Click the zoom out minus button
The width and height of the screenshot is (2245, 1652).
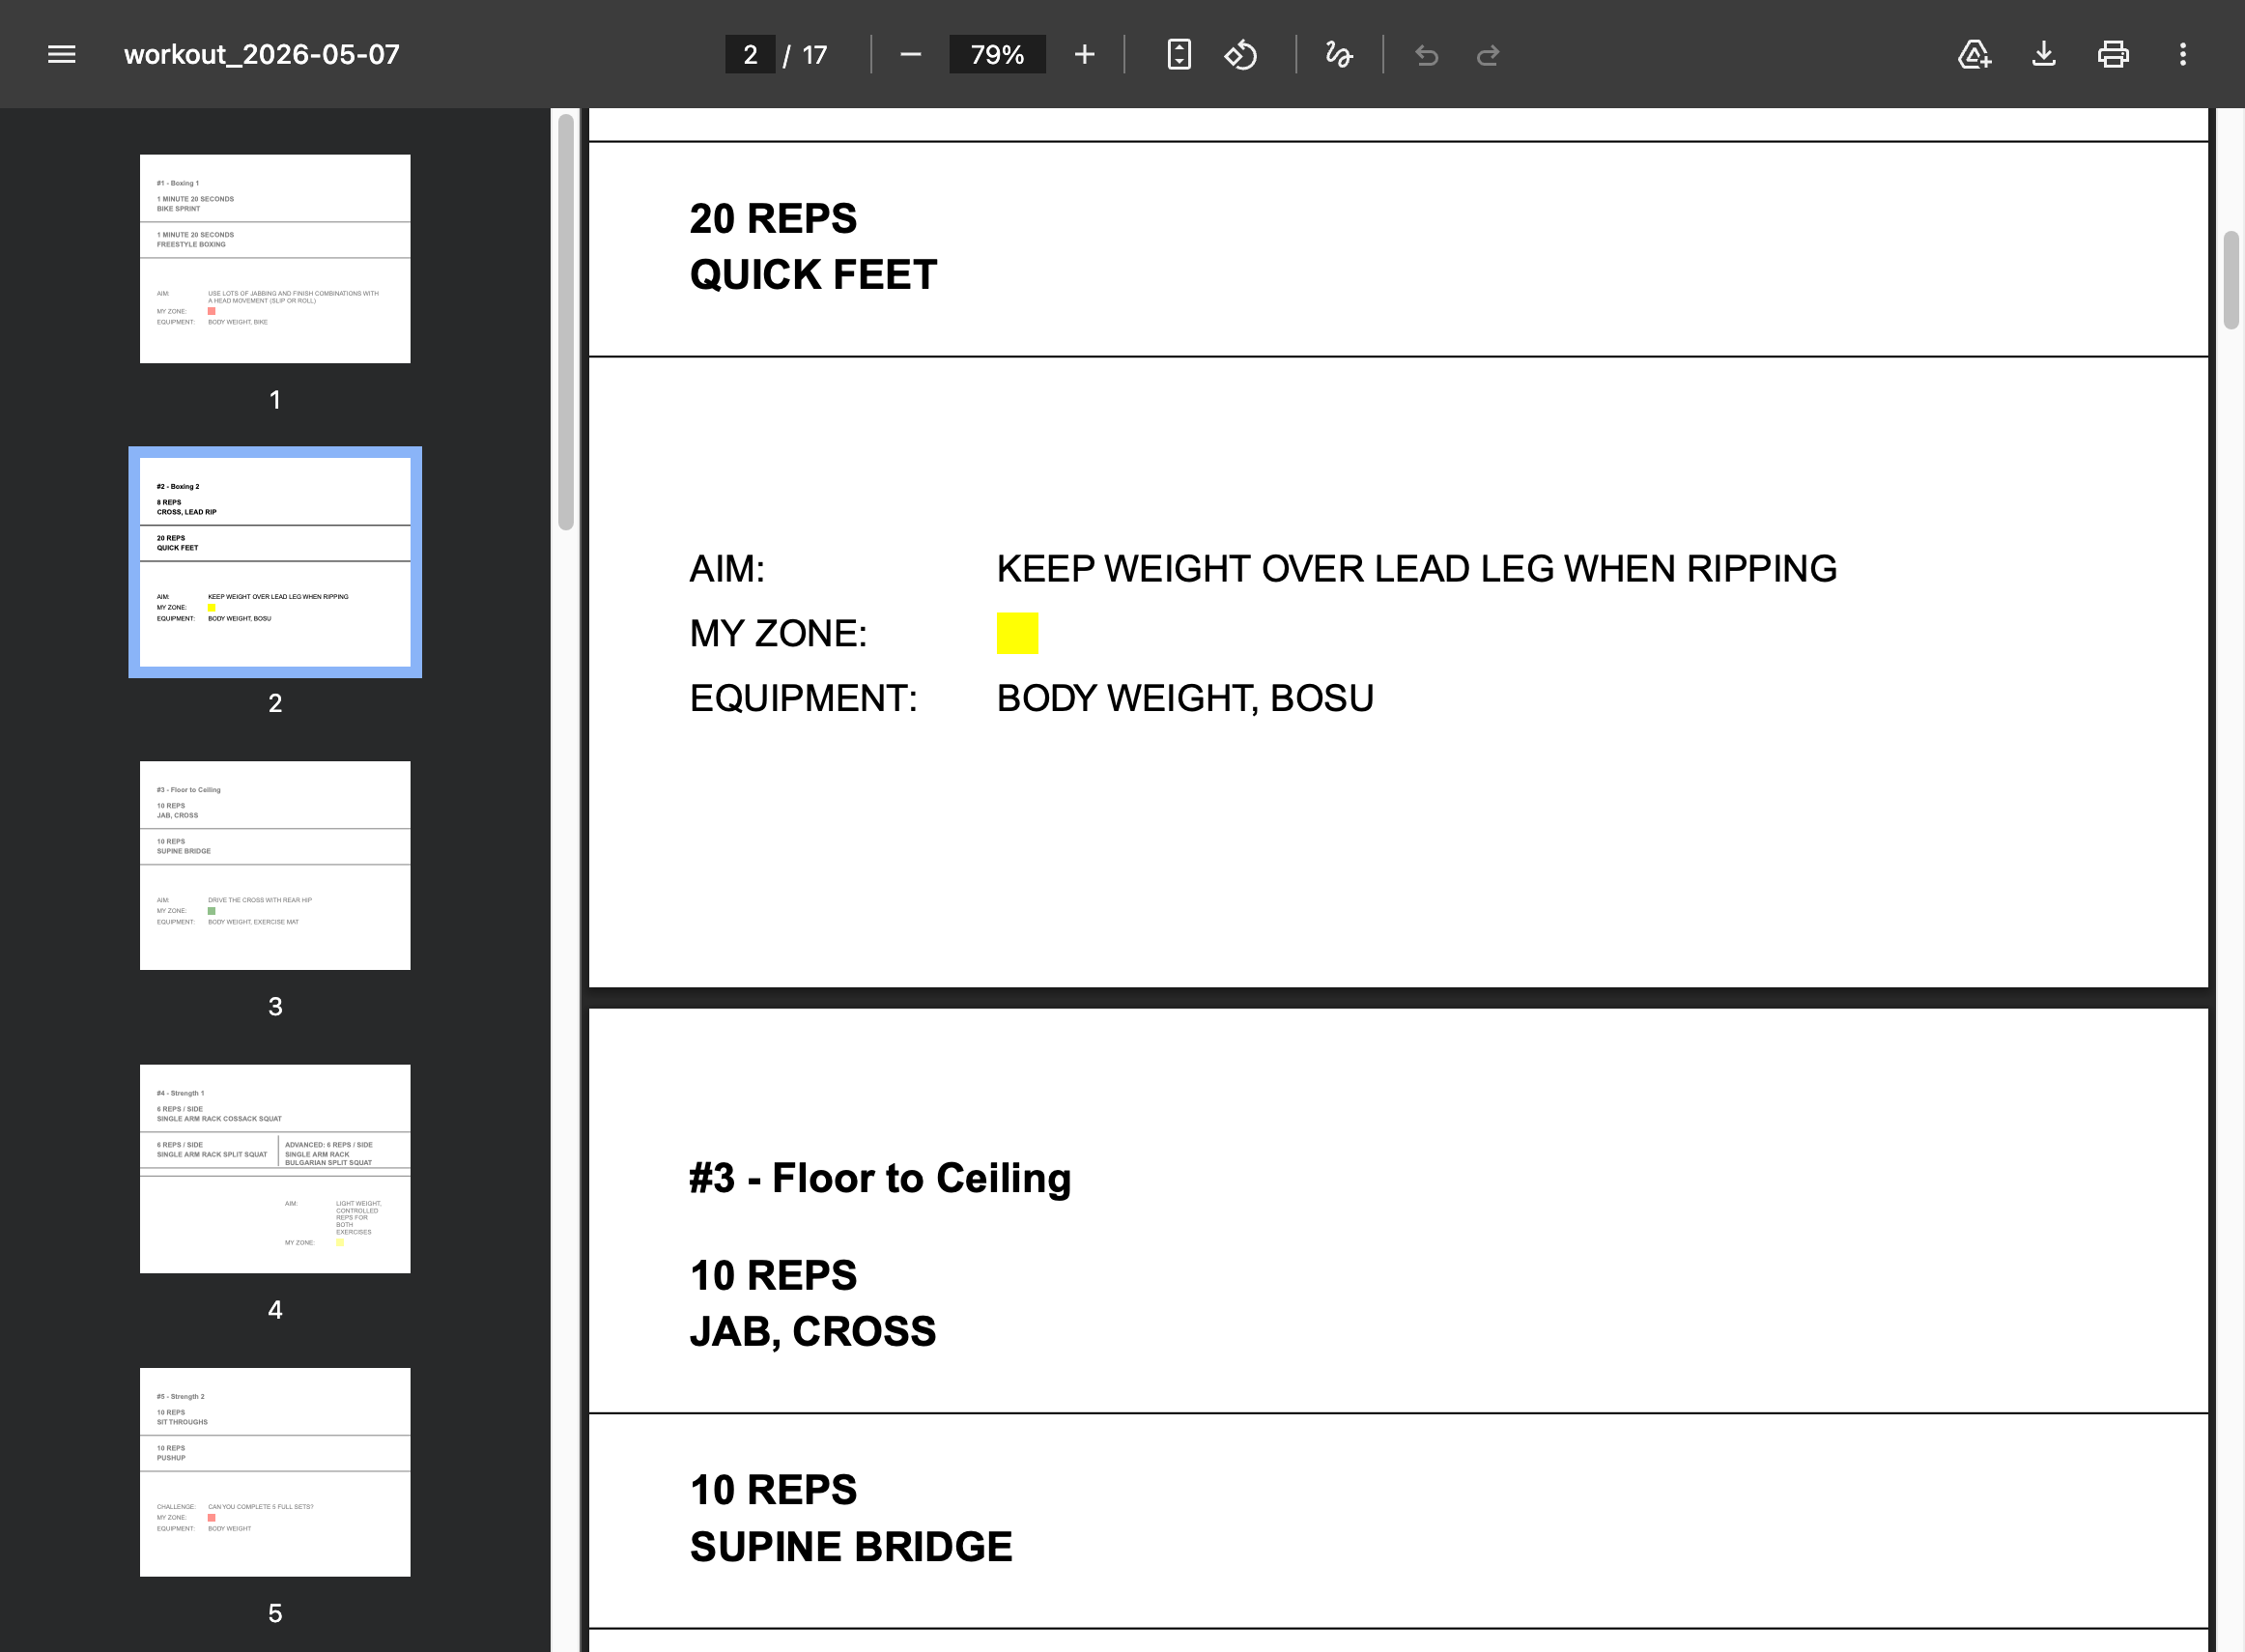tap(910, 54)
